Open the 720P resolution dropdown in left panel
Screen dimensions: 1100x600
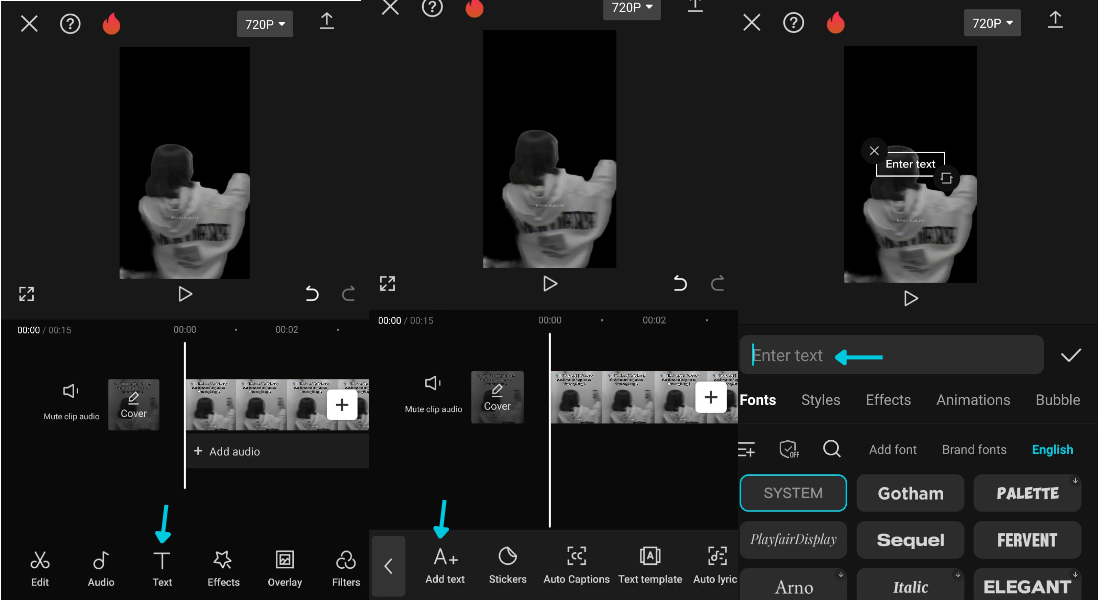265,24
